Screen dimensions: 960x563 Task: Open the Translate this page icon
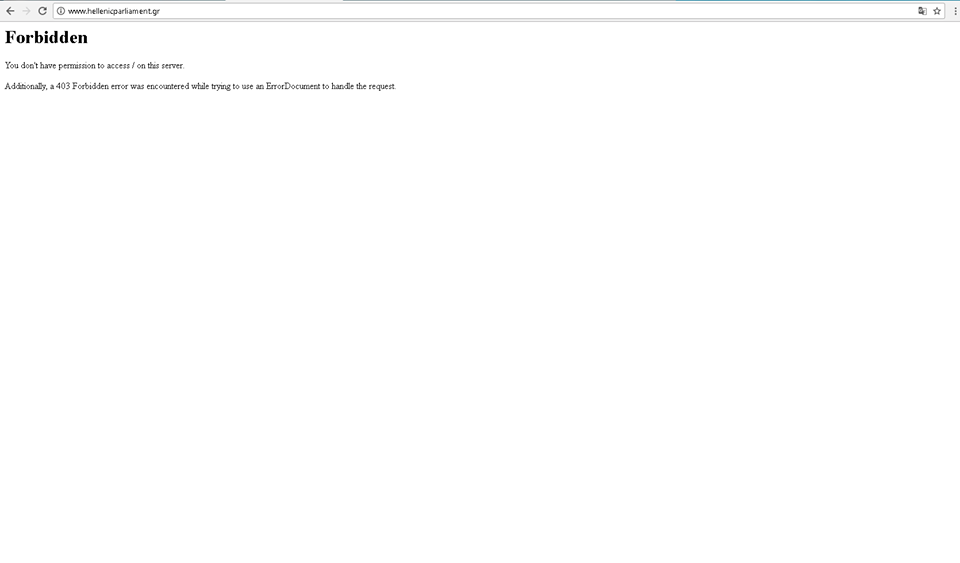(922, 11)
